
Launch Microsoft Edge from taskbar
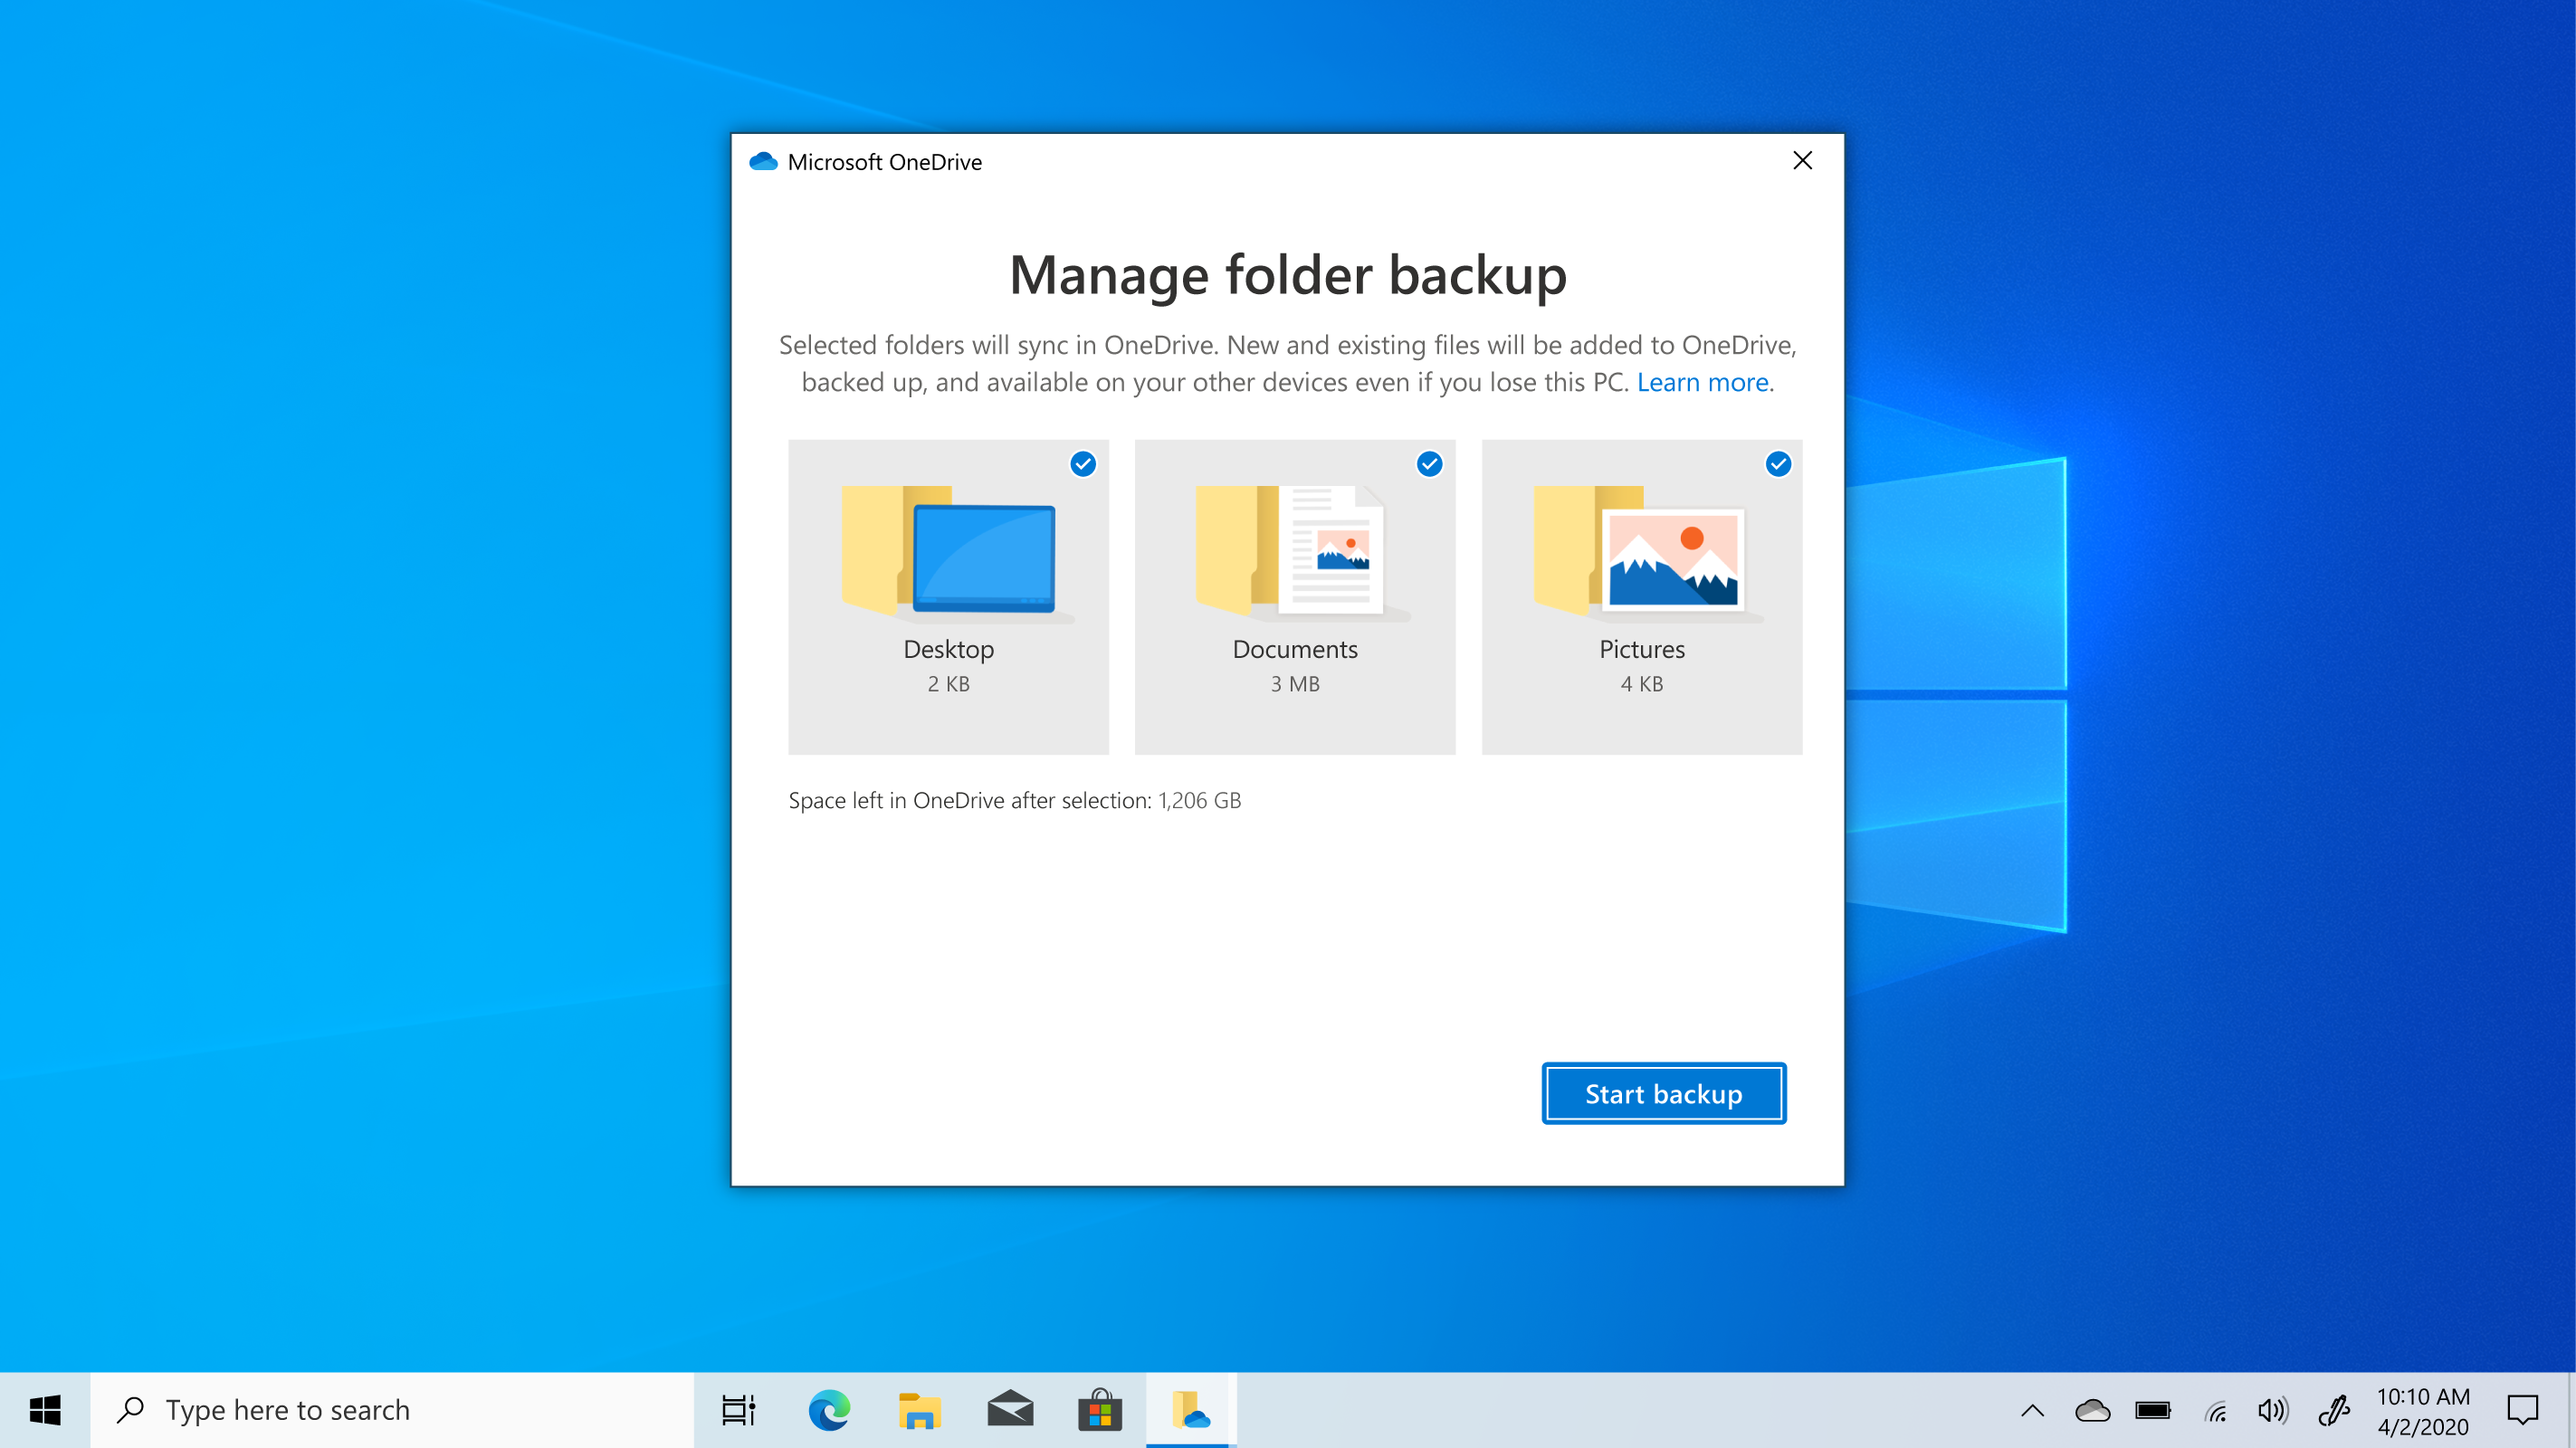click(x=829, y=1410)
